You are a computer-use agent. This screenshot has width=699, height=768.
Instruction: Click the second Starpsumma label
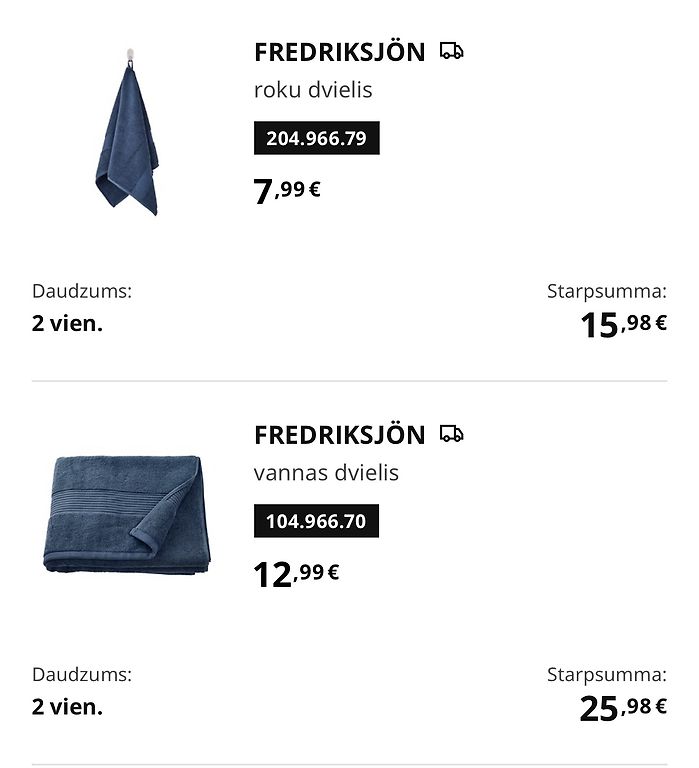click(607, 675)
